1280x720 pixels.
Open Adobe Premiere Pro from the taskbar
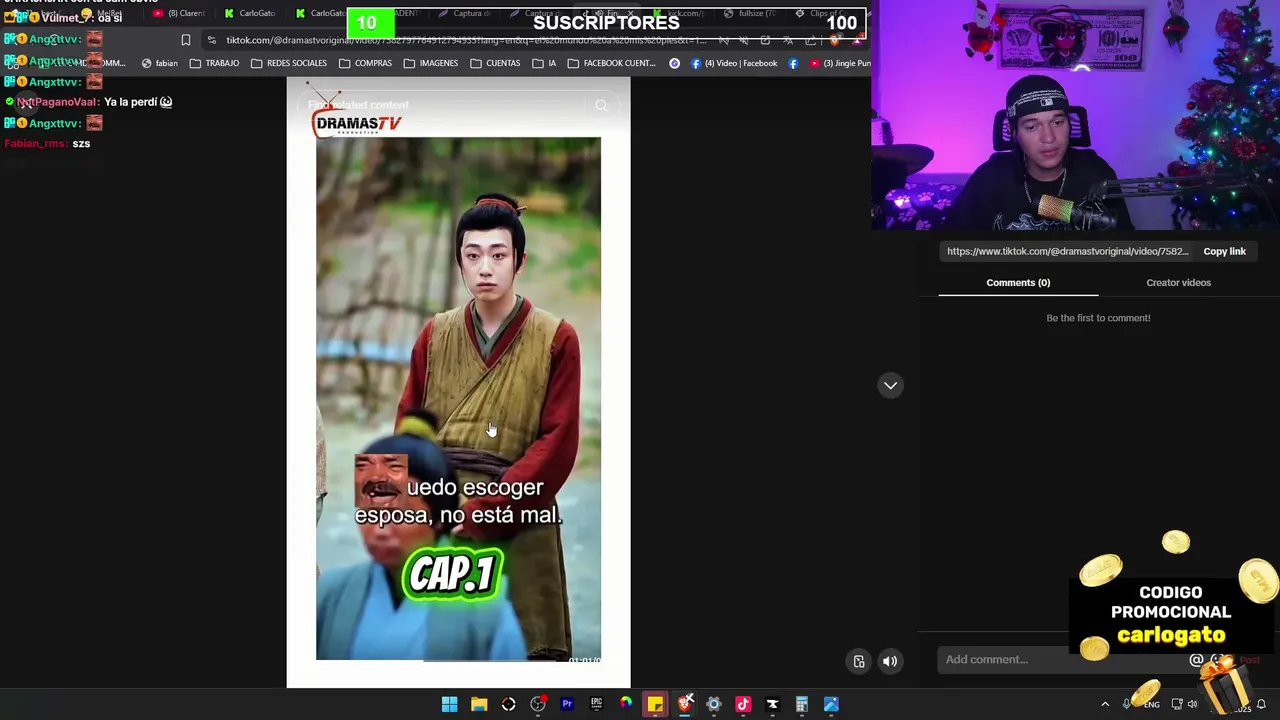pos(567,704)
